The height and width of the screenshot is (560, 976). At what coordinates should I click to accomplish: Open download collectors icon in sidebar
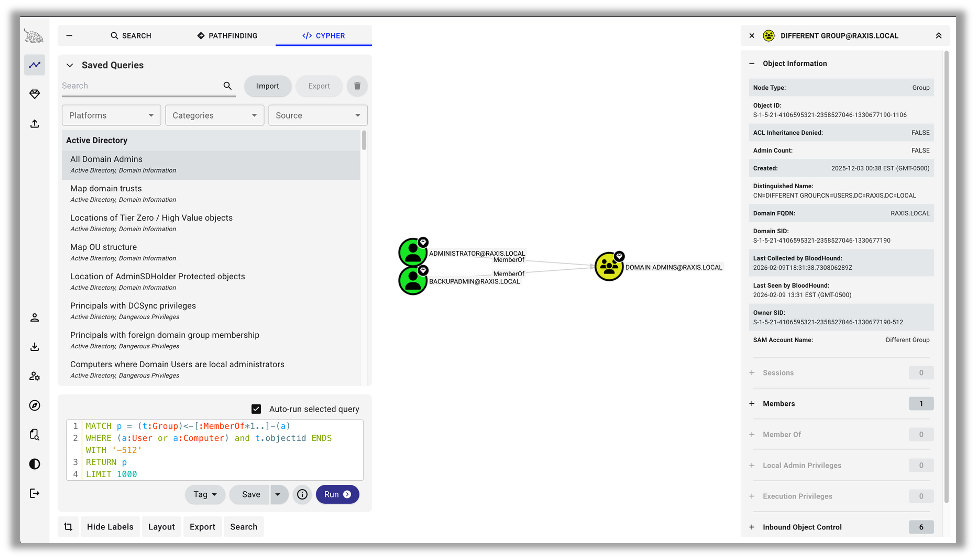click(x=35, y=347)
